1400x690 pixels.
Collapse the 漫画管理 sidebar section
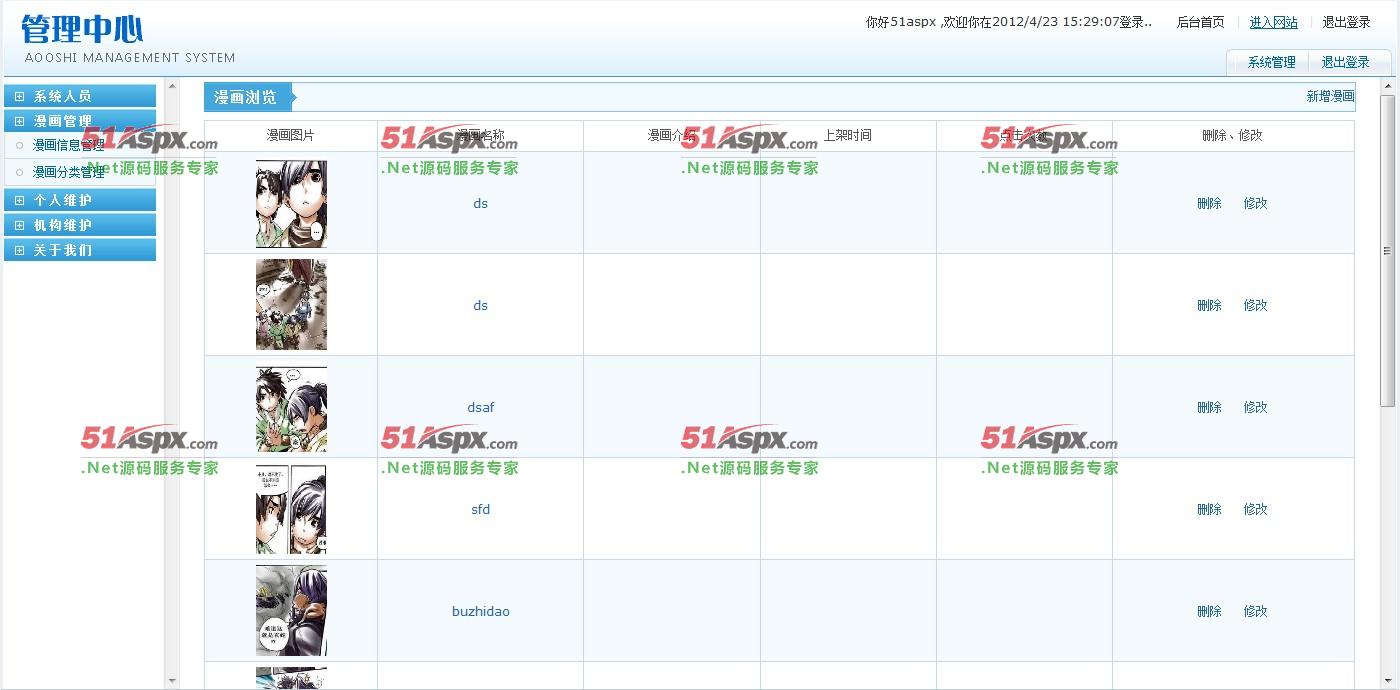click(x=80, y=121)
